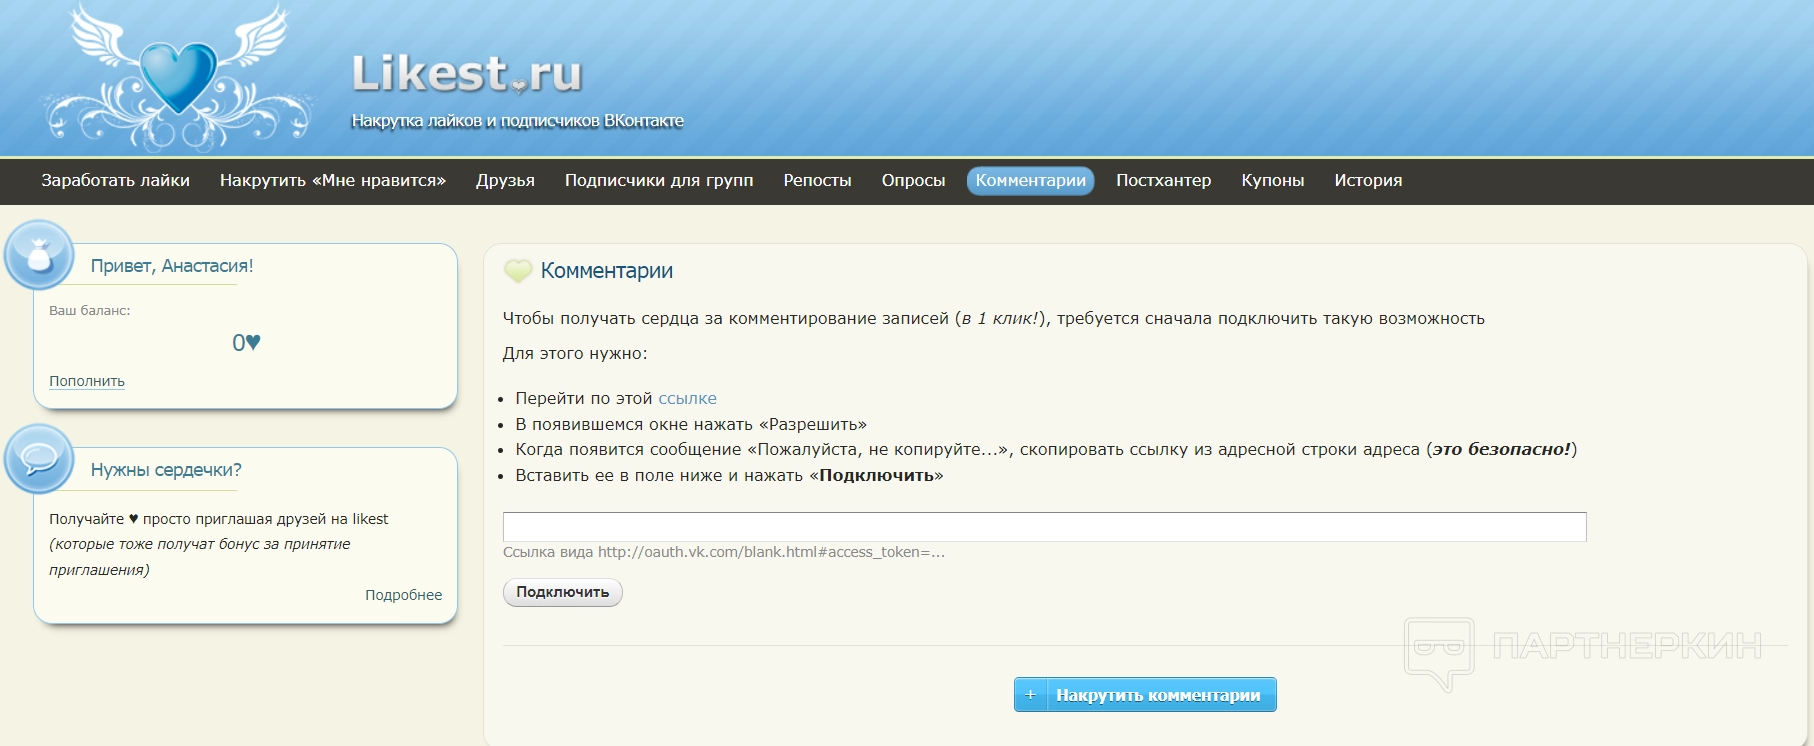
Task: Click the Накрутить комментарии button
Action: pos(1145,695)
